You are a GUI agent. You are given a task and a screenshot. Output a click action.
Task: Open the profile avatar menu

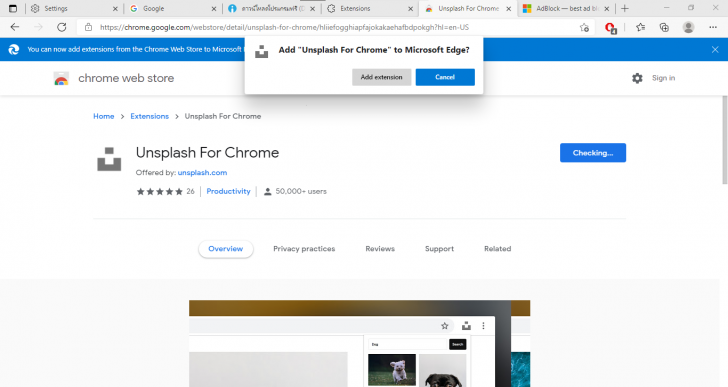689,27
